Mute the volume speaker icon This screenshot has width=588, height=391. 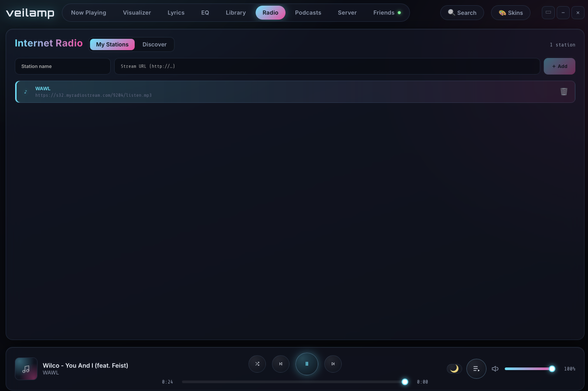click(x=495, y=369)
